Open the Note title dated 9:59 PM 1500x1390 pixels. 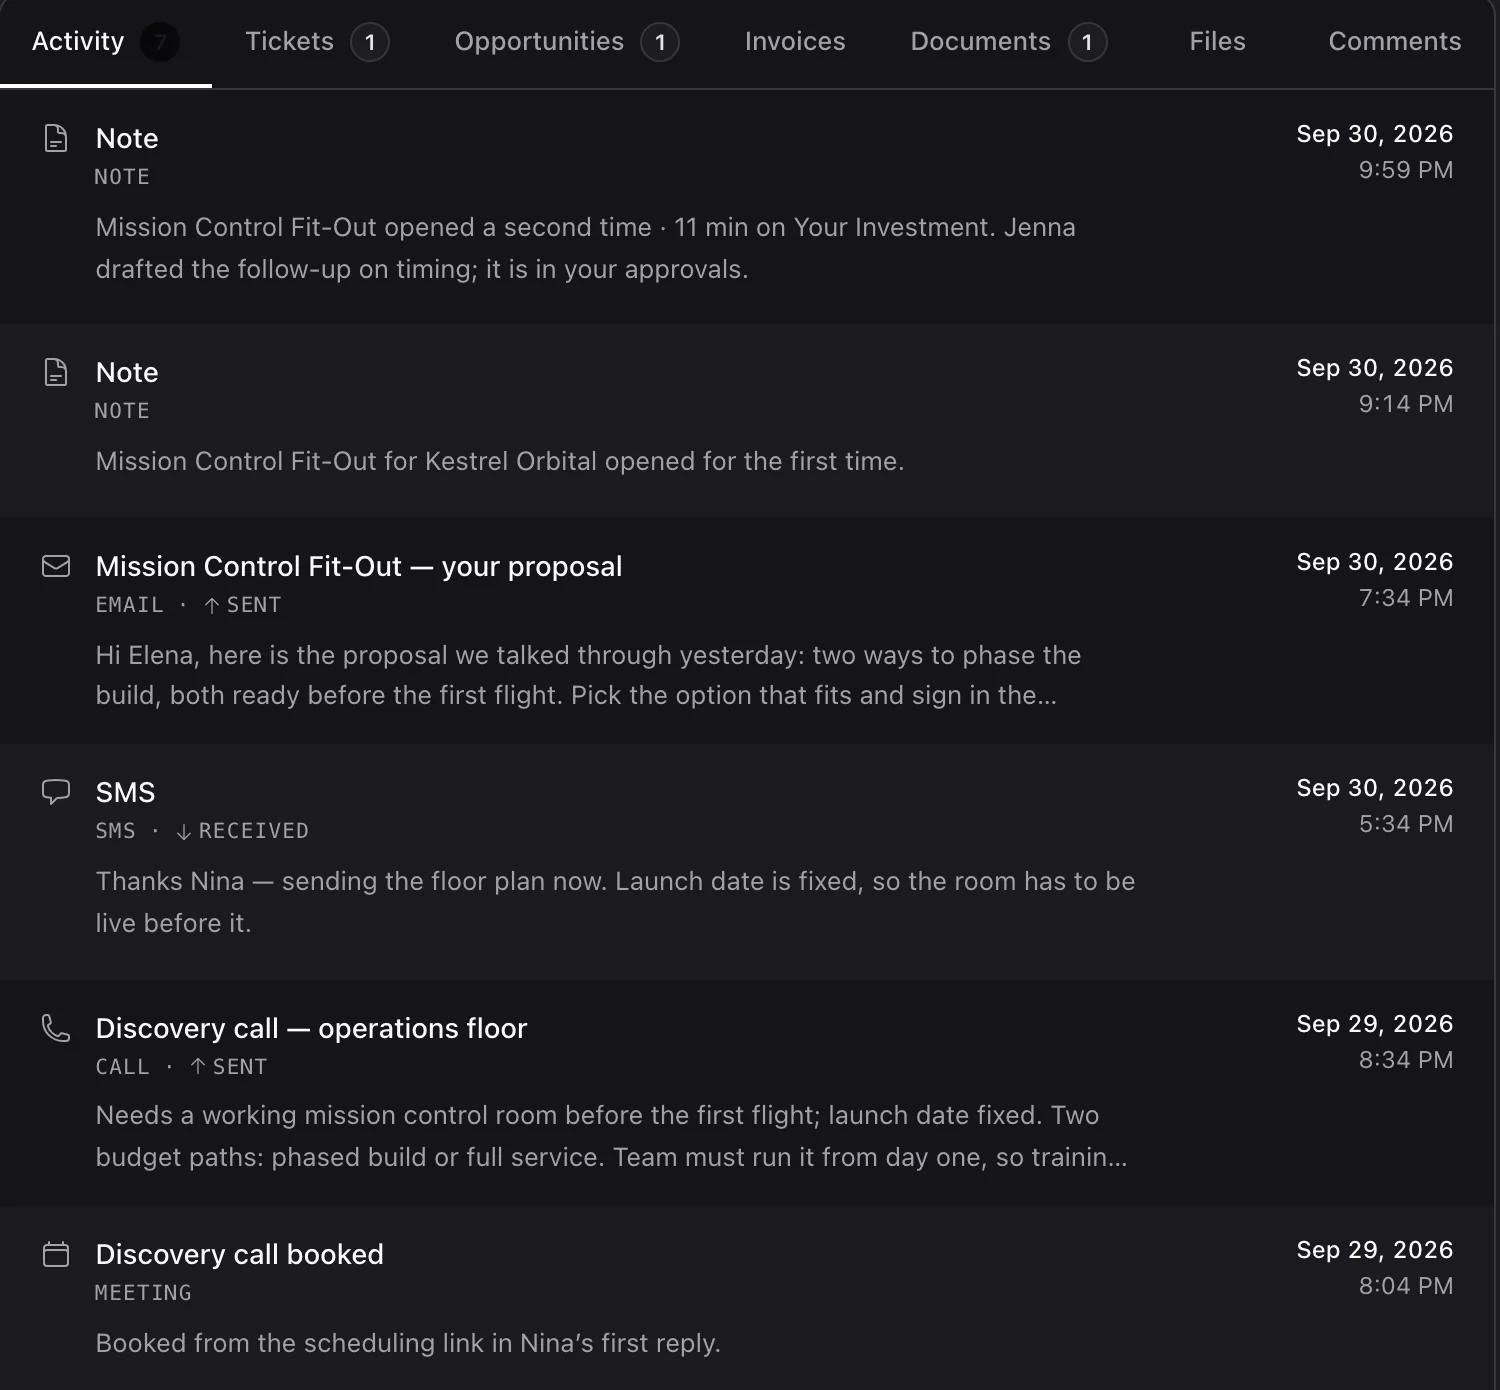point(127,138)
